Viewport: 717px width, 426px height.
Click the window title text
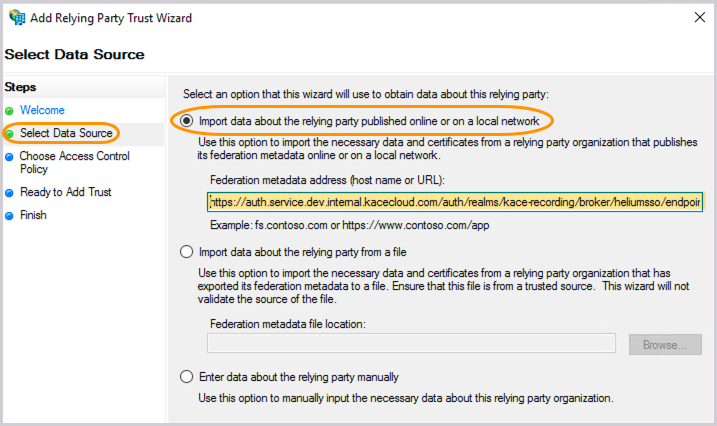click(x=114, y=18)
